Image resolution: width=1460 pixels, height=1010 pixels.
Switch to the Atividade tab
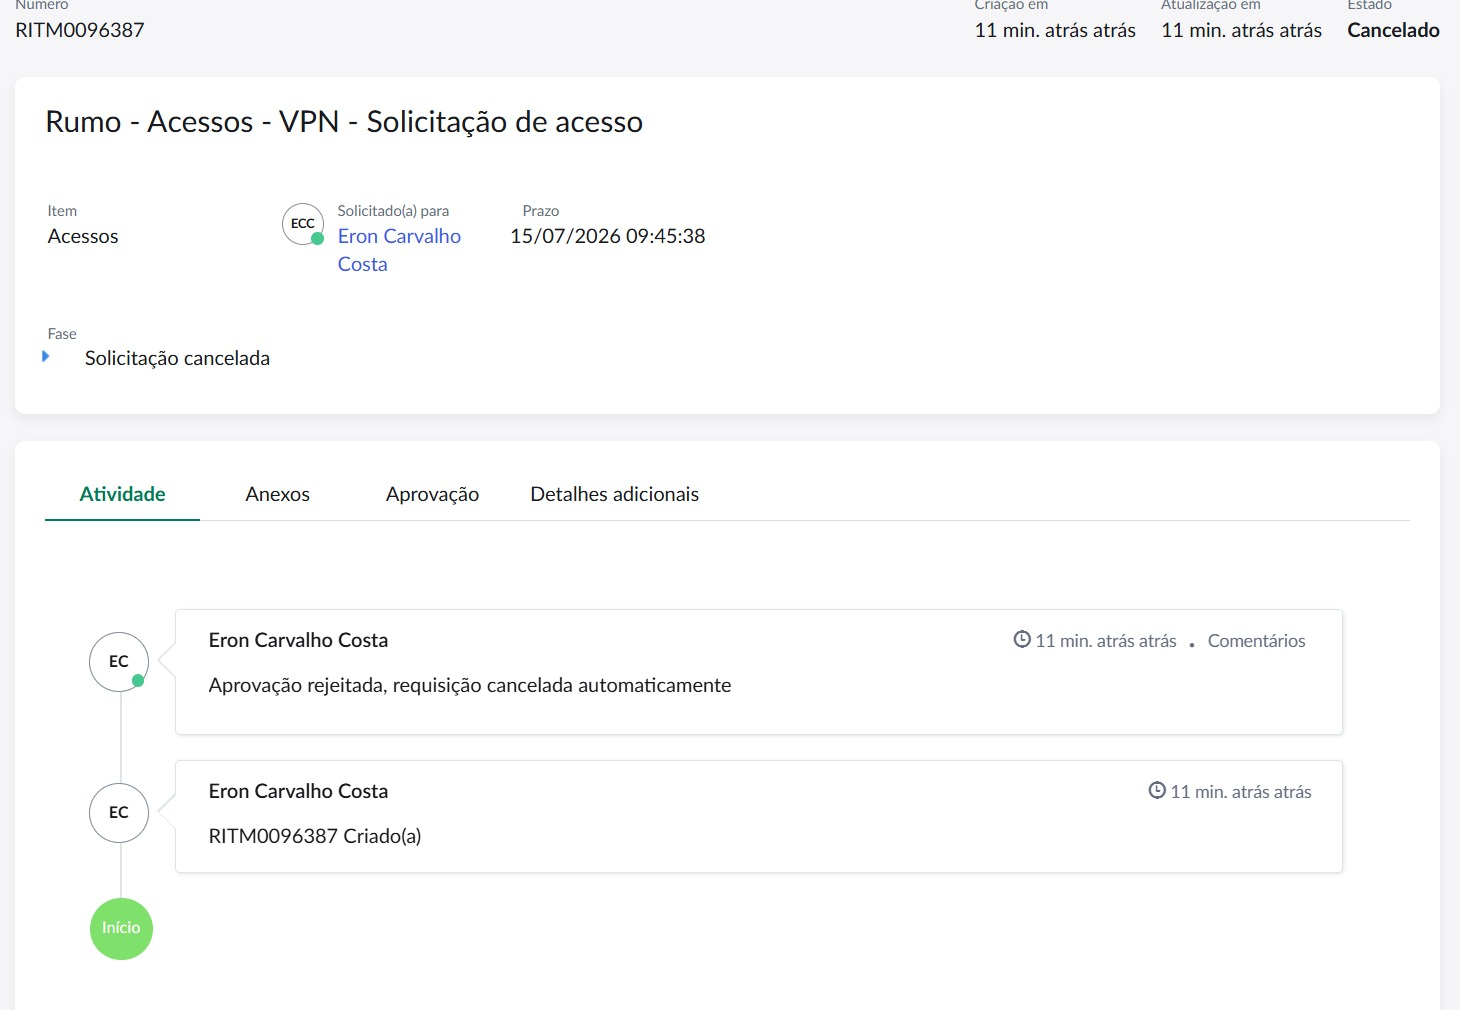click(x=123, y=494)
